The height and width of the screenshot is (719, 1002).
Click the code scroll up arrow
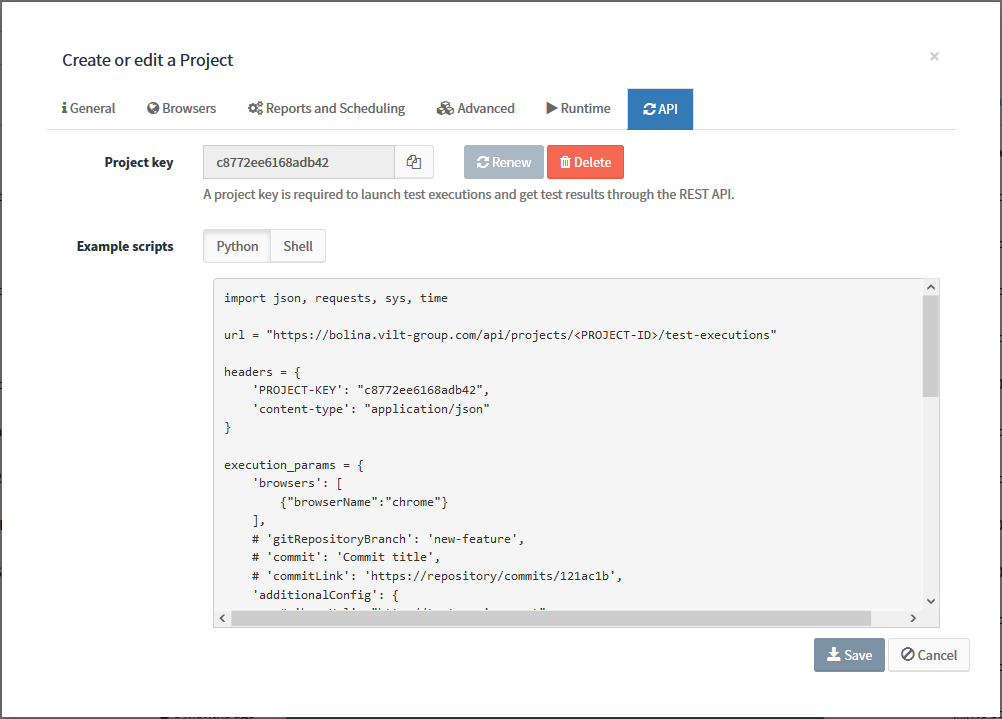pyautogui.click(x=931, y=288)
